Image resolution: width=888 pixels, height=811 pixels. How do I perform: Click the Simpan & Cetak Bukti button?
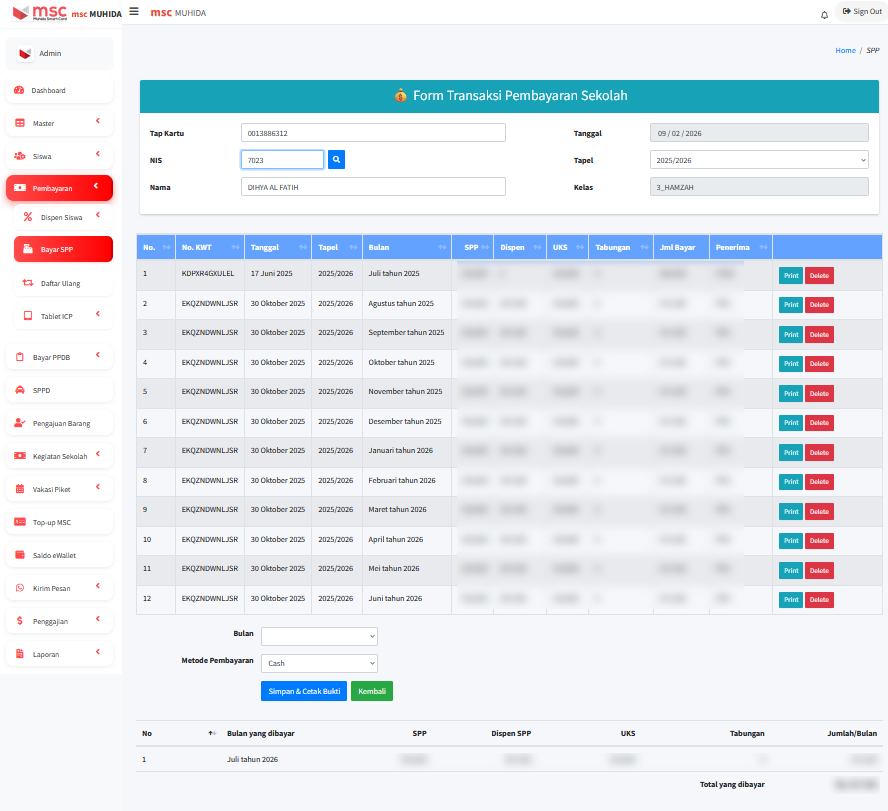tap(303, 691)
